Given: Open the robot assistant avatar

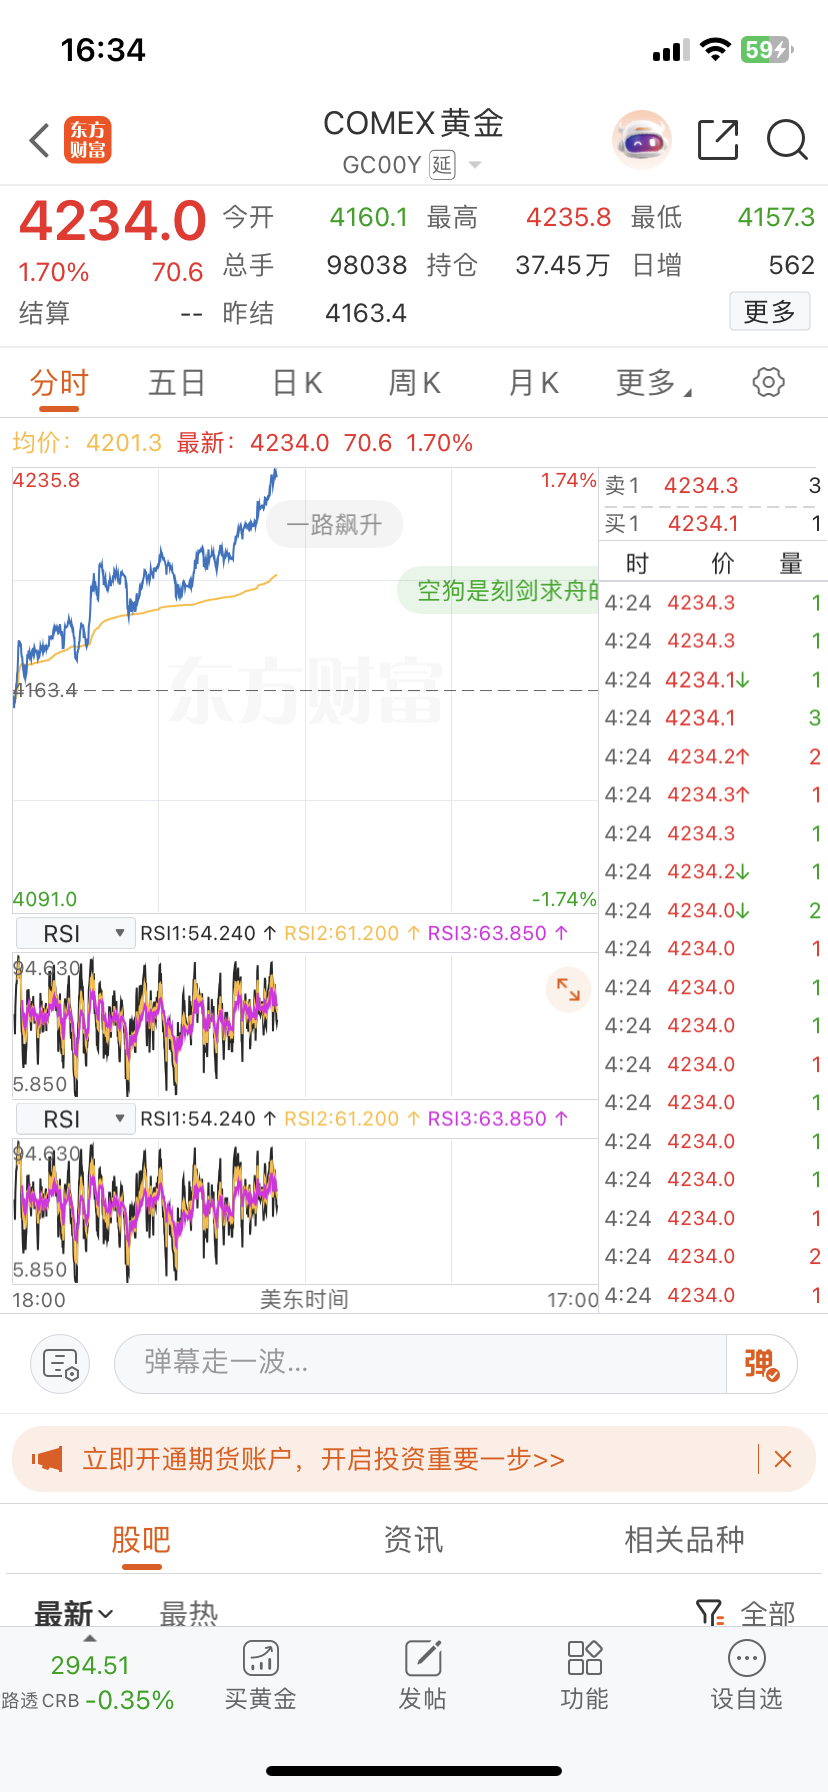Looking at the screenshot, I should 642,140.
